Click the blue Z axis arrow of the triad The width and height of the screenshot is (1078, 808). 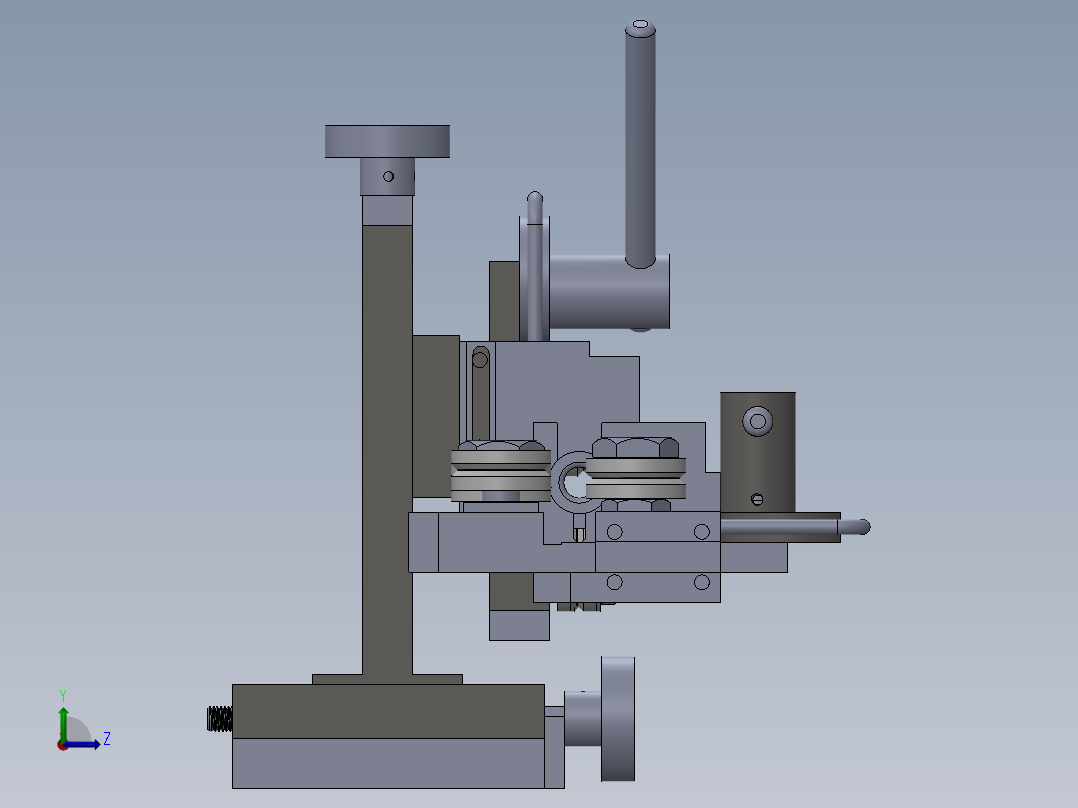(83, 744)
